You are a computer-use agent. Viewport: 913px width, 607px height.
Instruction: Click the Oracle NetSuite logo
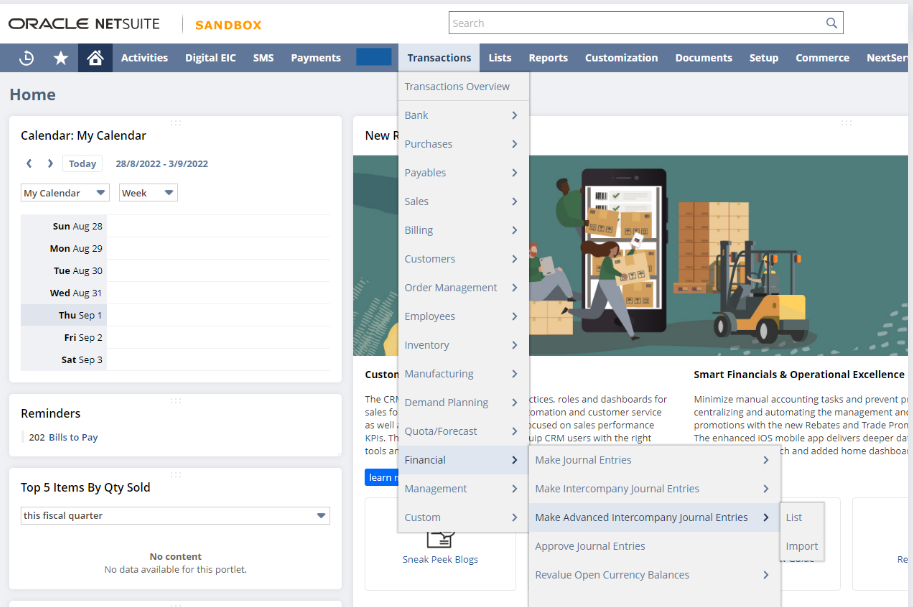[x=88, y=23]
